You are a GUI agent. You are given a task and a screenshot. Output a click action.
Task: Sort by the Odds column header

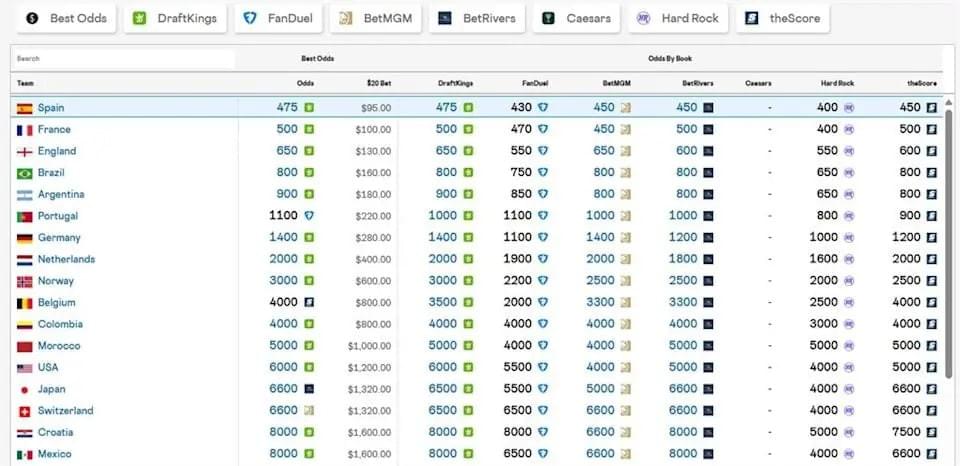click(306, 83)
